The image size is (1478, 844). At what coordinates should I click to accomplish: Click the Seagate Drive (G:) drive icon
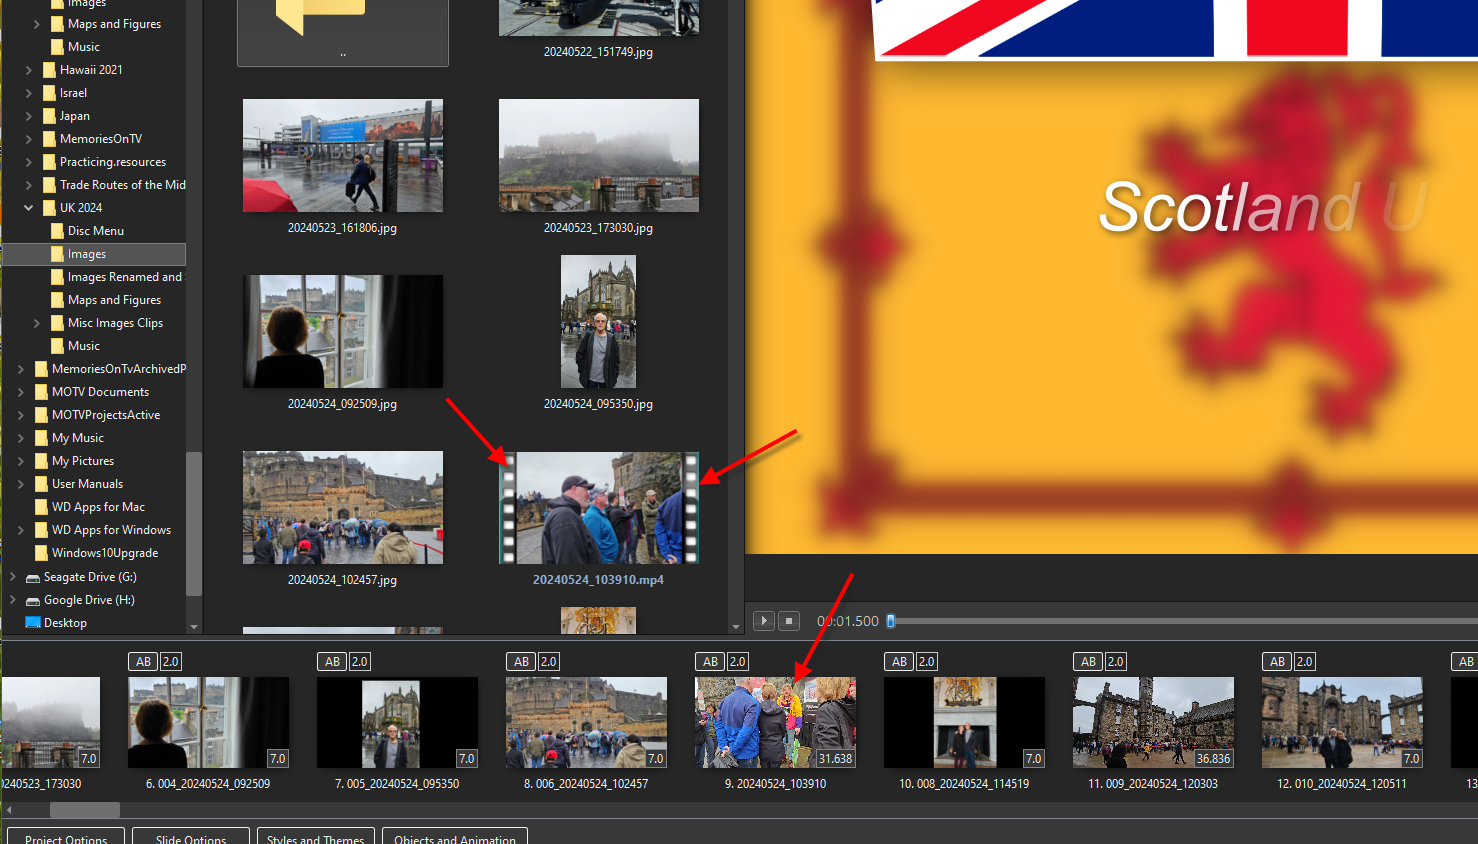(x=33, y=578)
